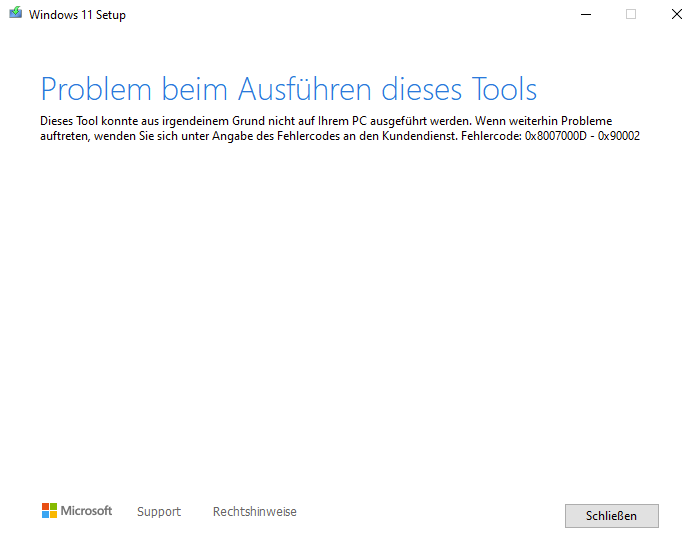Close the setup window with X
Viewport: 698px width, 548px height.
[677, 14]
